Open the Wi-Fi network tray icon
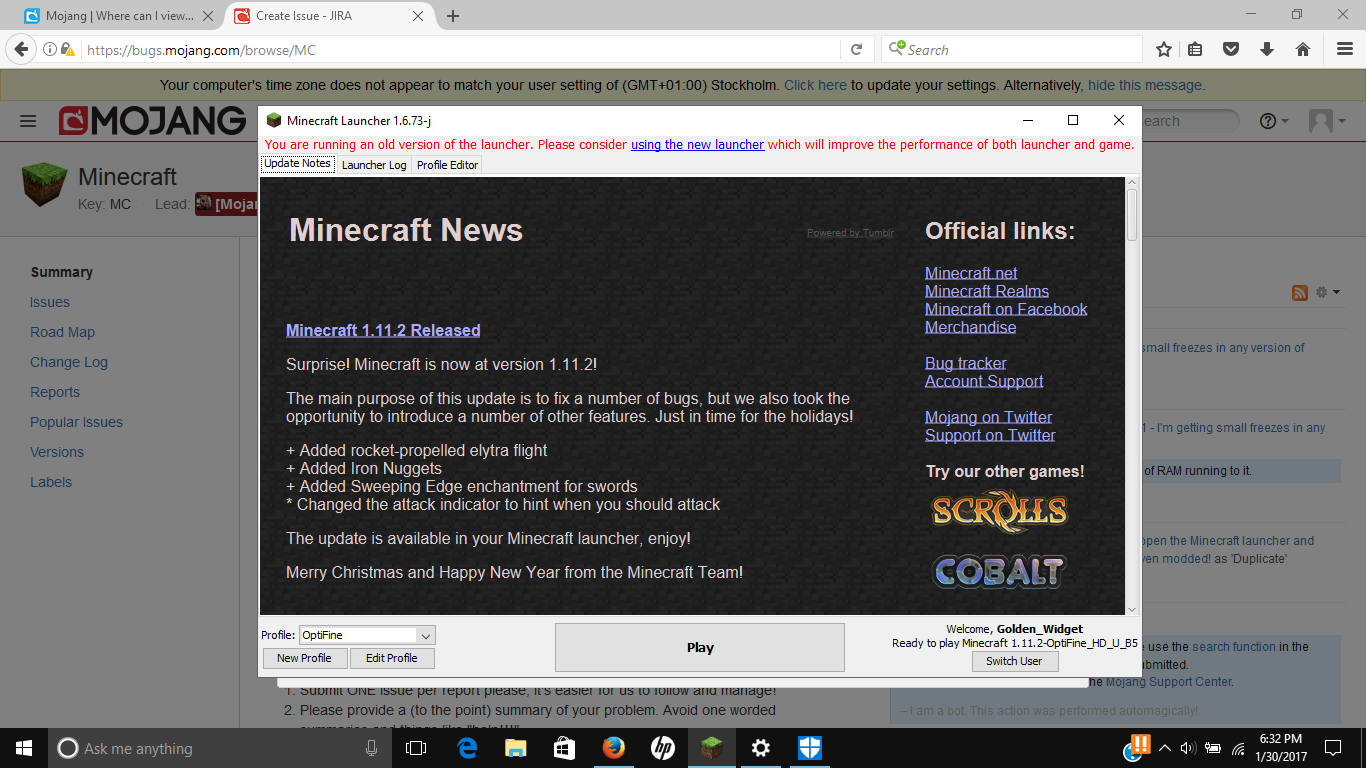The width and height of the screenshot is (1367, 768). (x=1238, y=748)
